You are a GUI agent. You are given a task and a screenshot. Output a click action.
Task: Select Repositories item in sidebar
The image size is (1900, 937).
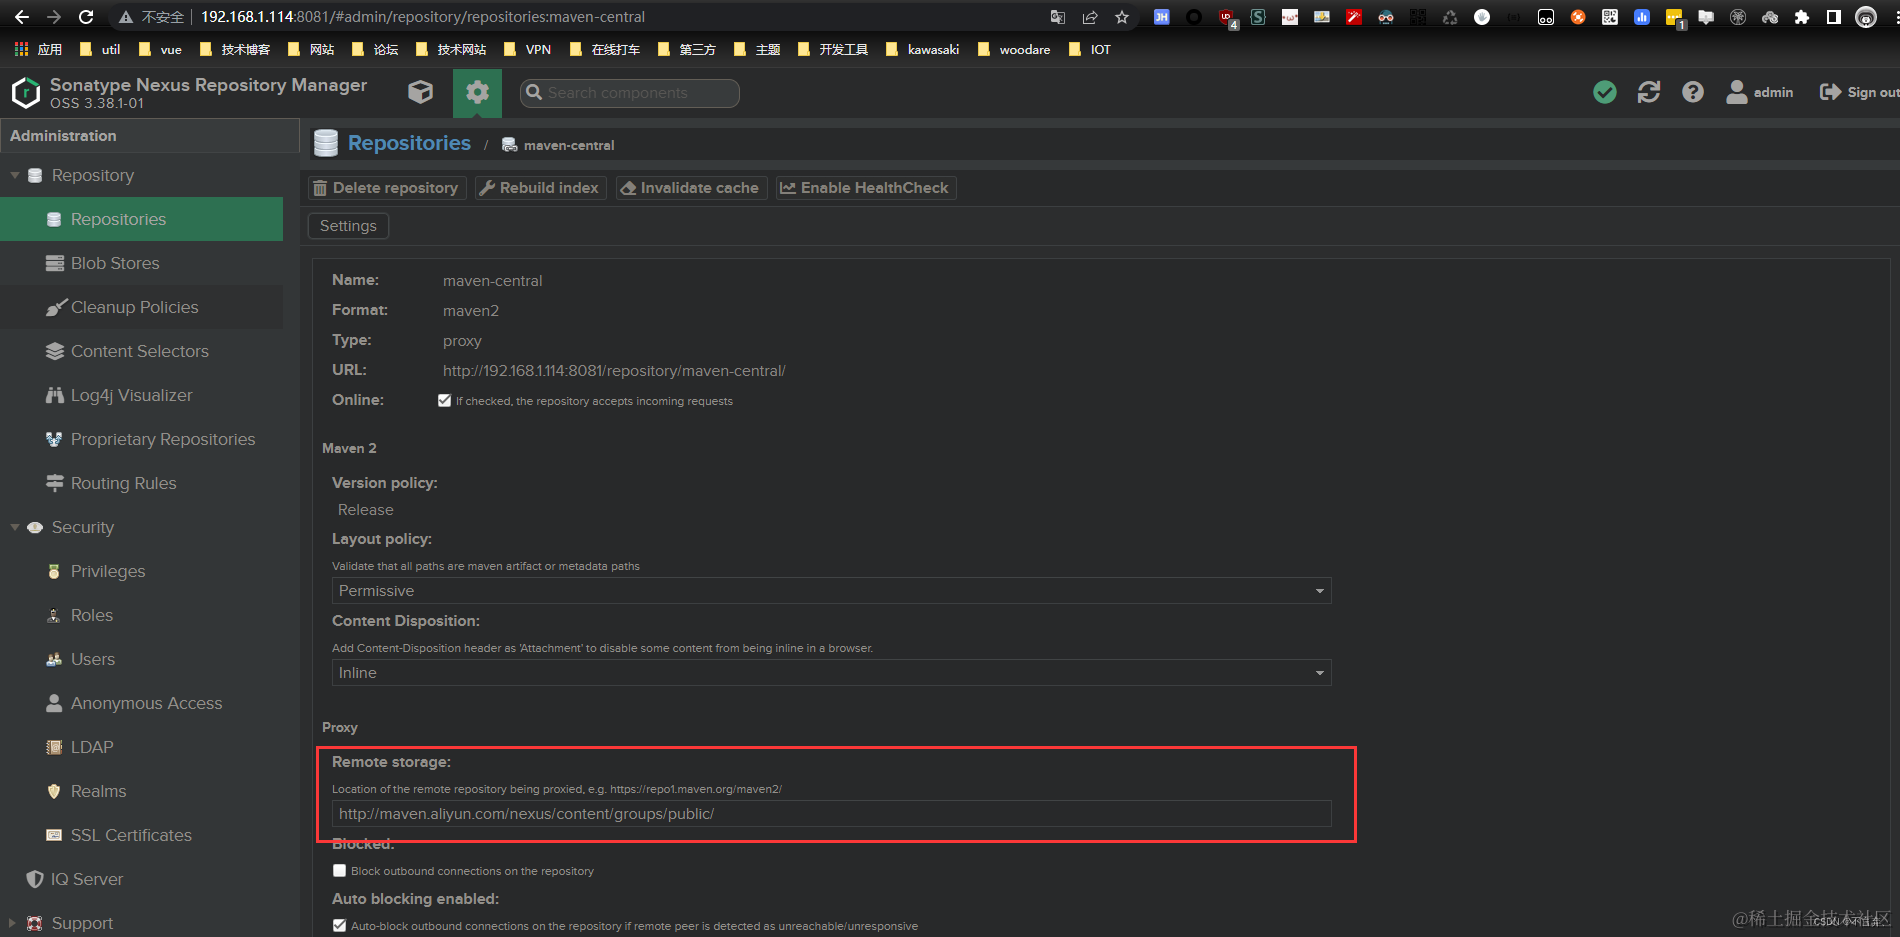(141, 219)
